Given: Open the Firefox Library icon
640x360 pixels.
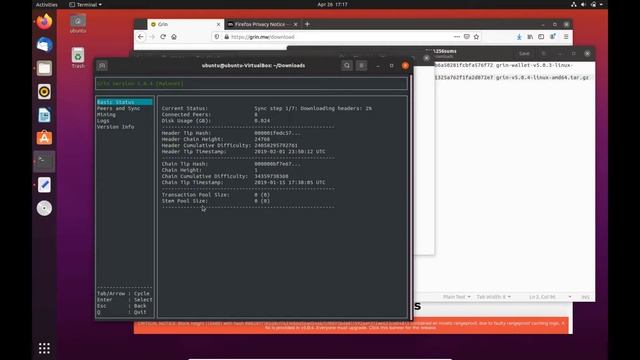Looking at the screenshot, I should (530, 37).
